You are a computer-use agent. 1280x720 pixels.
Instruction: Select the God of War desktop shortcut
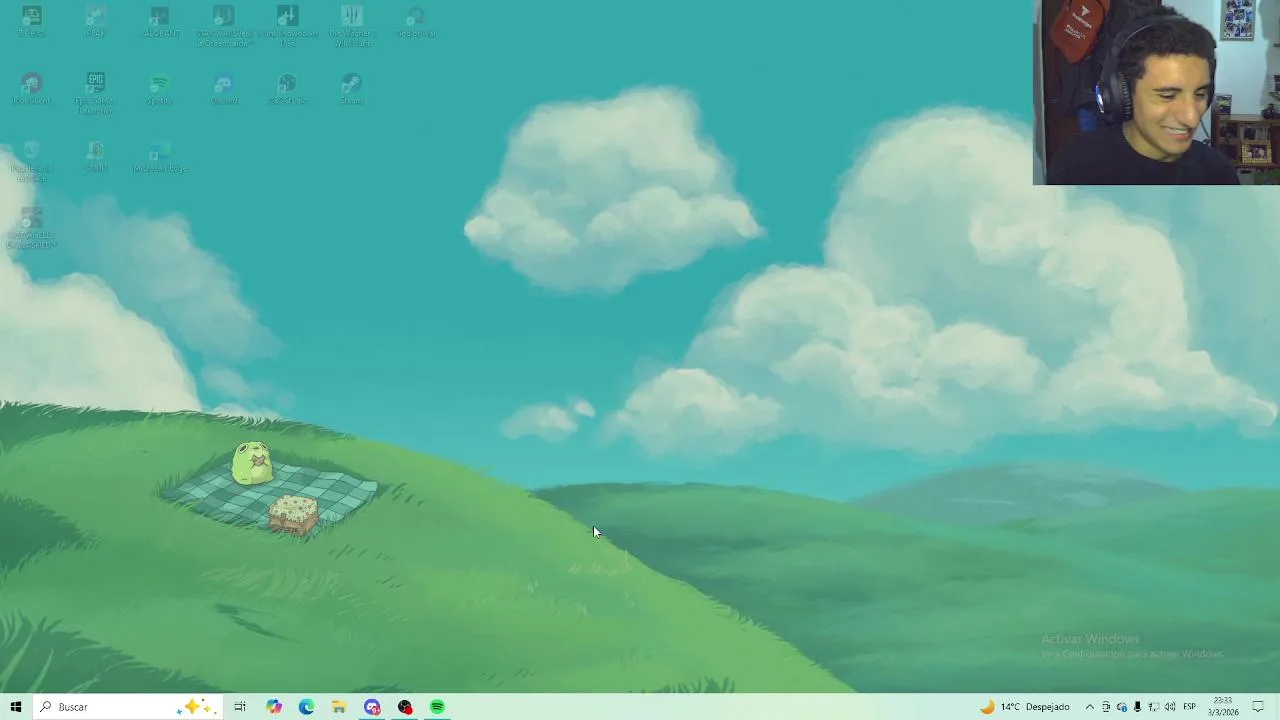coord(415,21)
